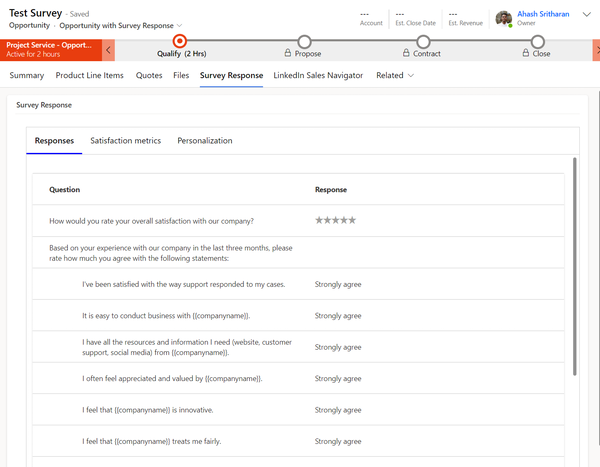Click the easy to conduct business row
Image resolution: width=600 pixels, height=467 pixels.
(298, 315)
